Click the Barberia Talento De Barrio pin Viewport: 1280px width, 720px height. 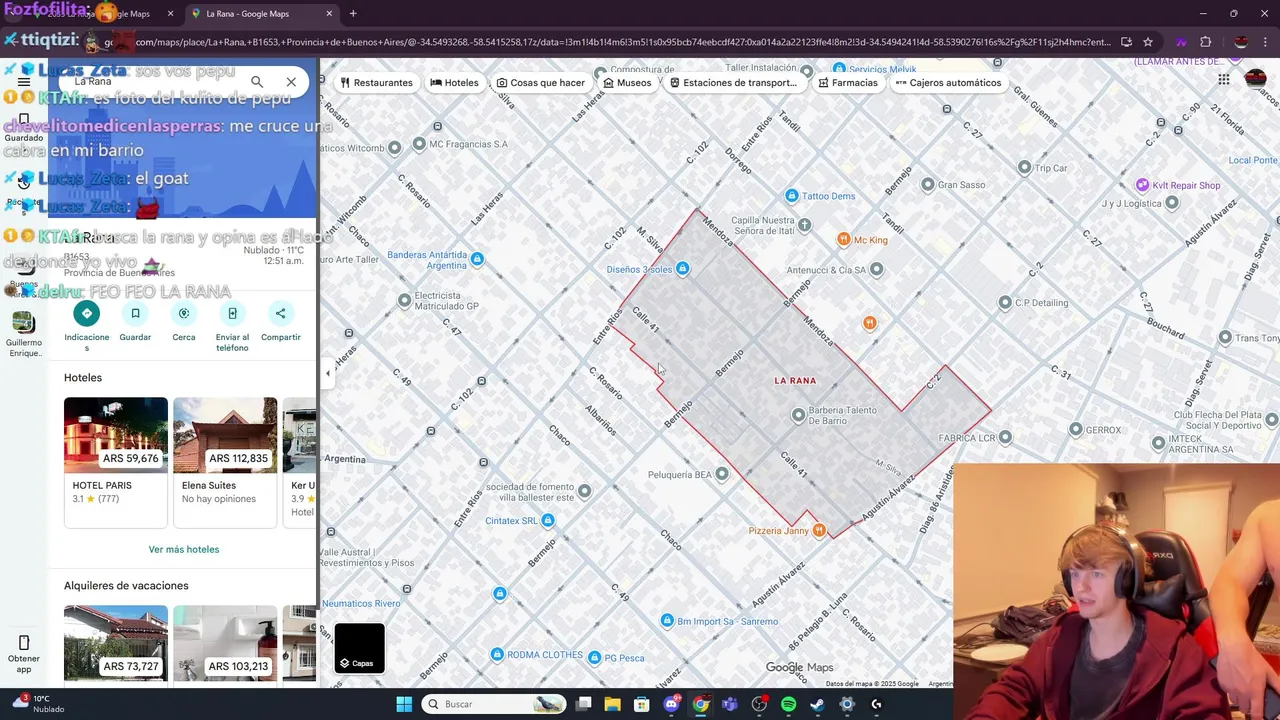798,415
